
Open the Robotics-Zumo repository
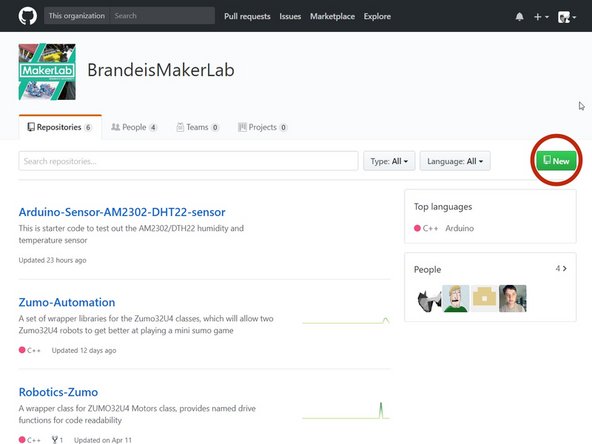pos(58,392)
